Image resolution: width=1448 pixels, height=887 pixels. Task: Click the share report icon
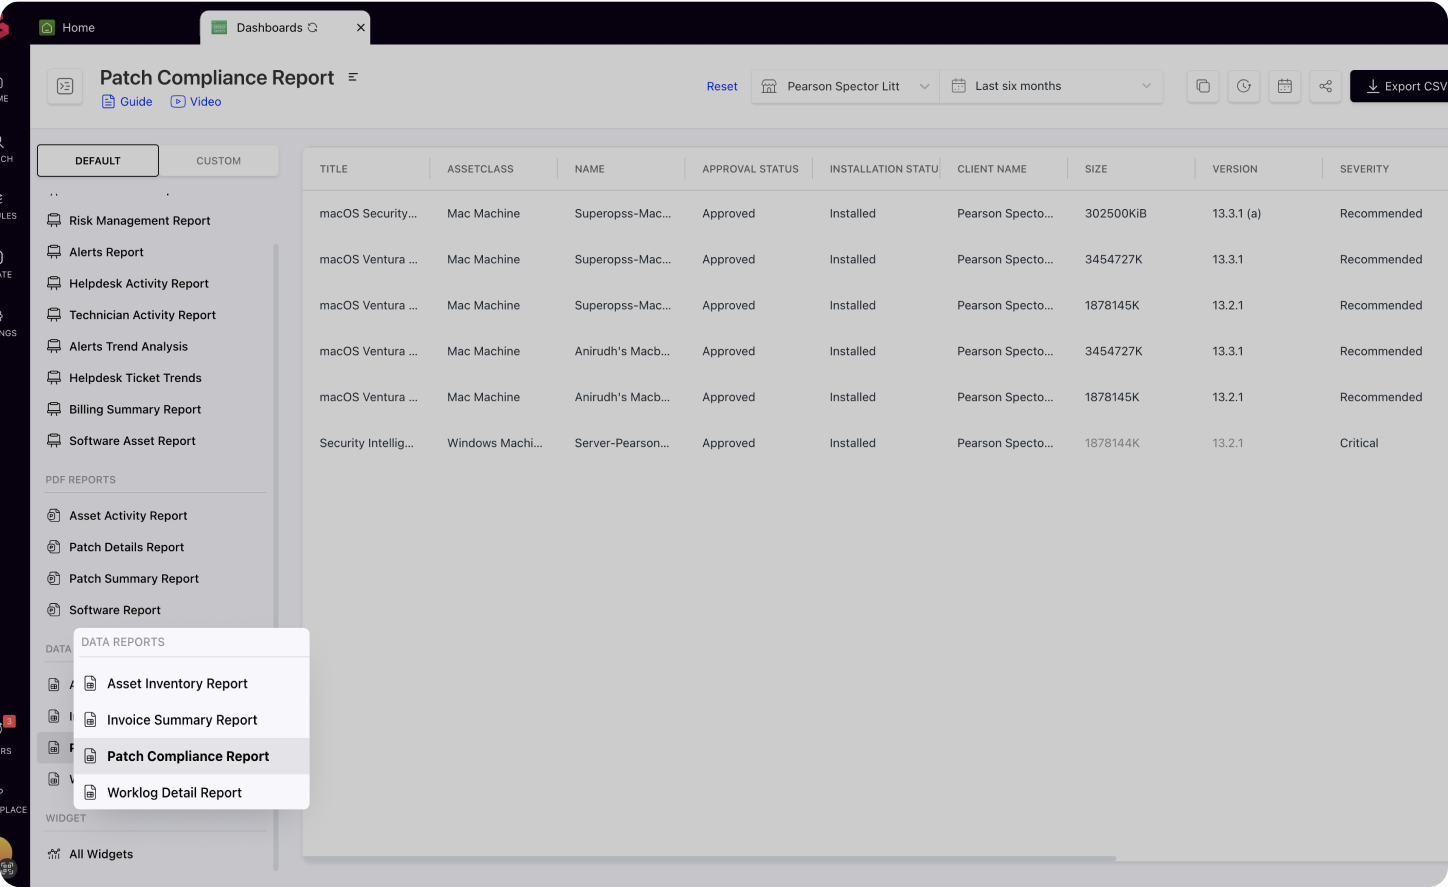click(1325, 87)
